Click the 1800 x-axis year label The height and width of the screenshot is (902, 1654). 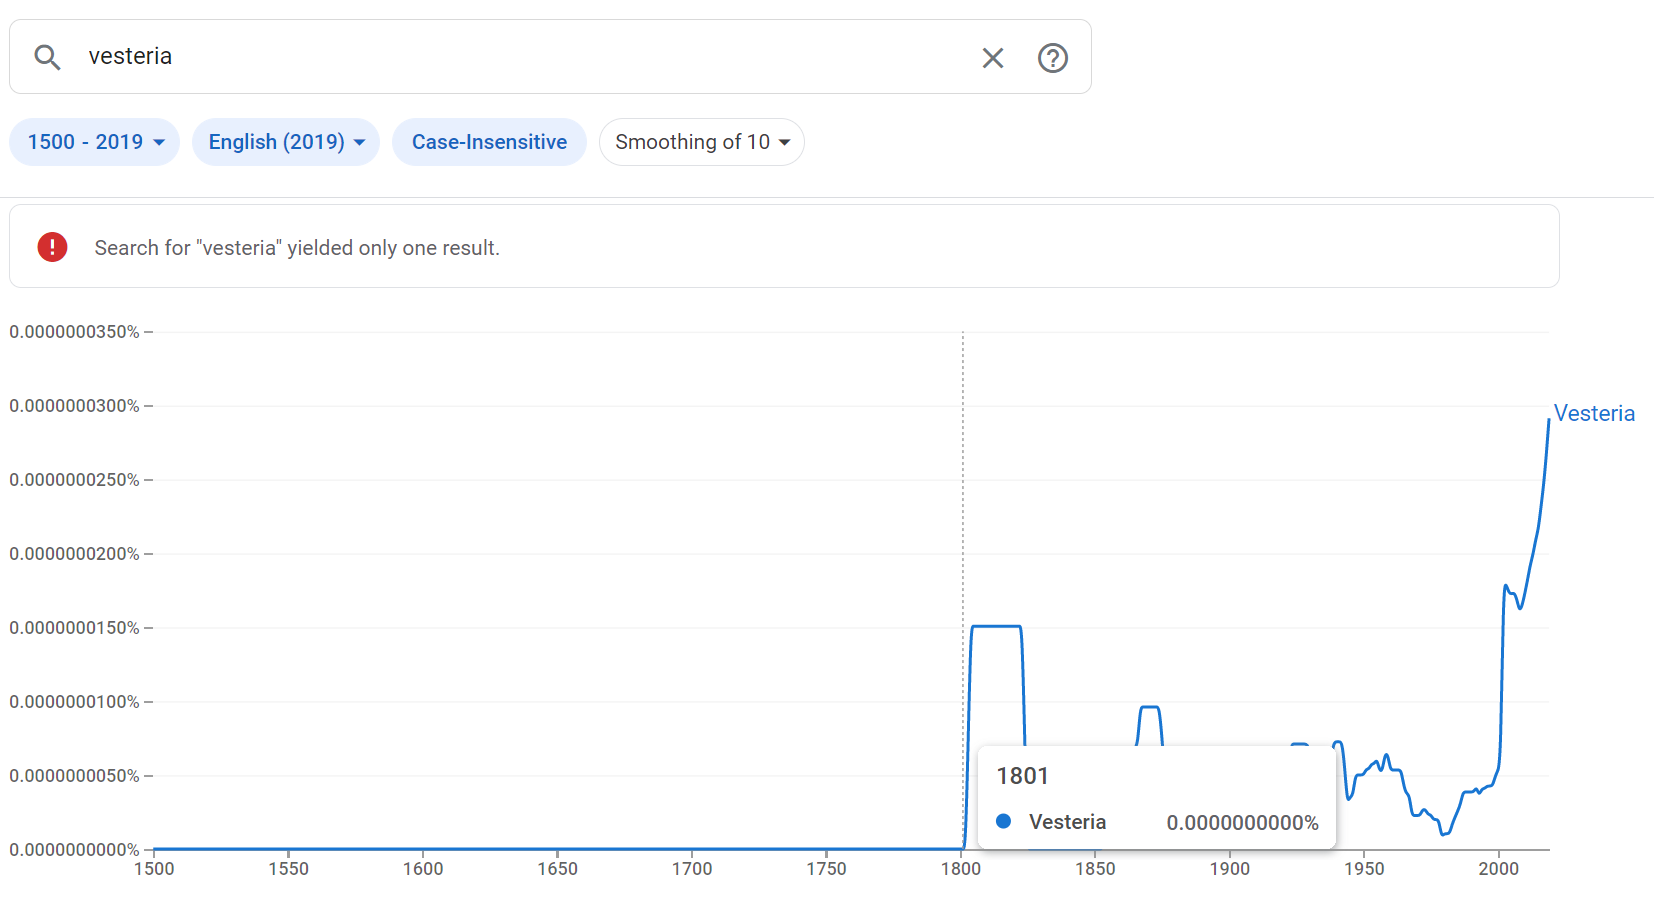point(961,869)
